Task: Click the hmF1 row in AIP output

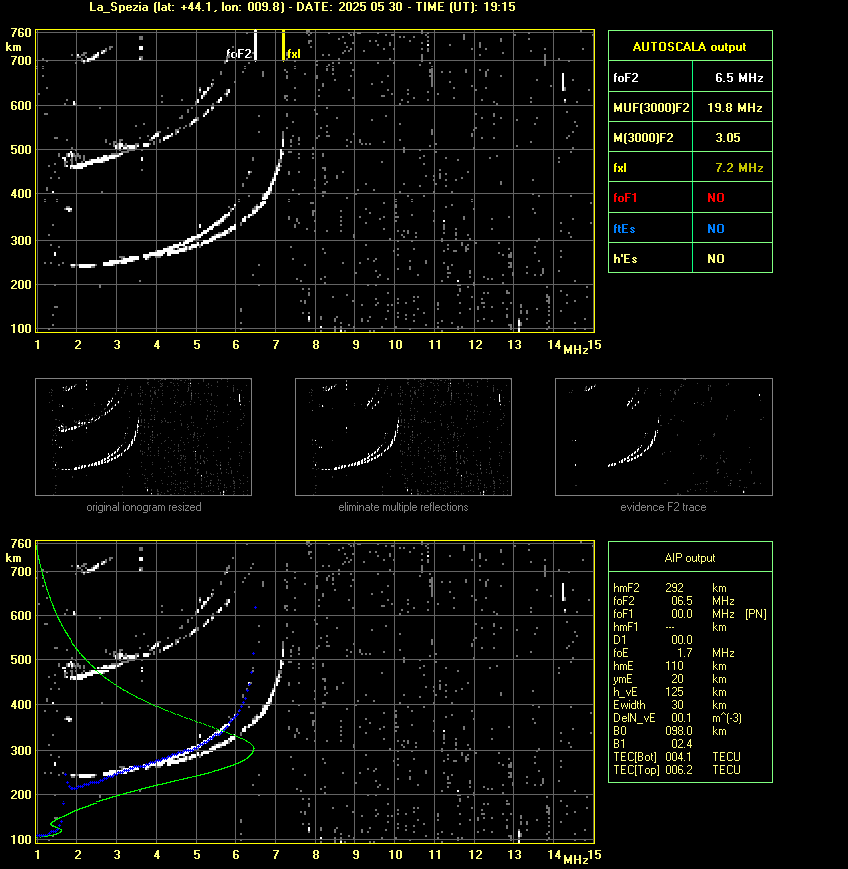Action: tap(670, 627)
